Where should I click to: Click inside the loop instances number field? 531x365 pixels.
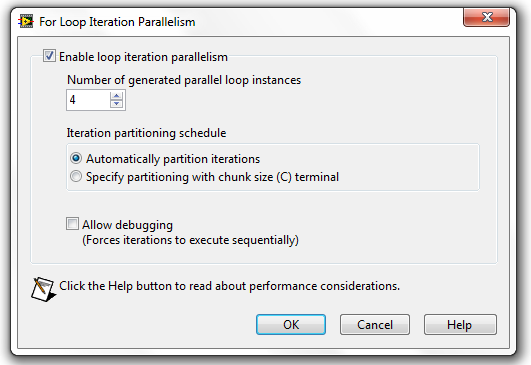88,100
